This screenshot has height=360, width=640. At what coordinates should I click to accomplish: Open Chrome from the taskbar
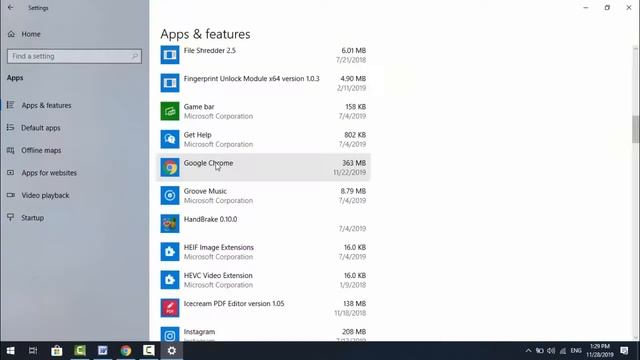[x=126, y=351]
